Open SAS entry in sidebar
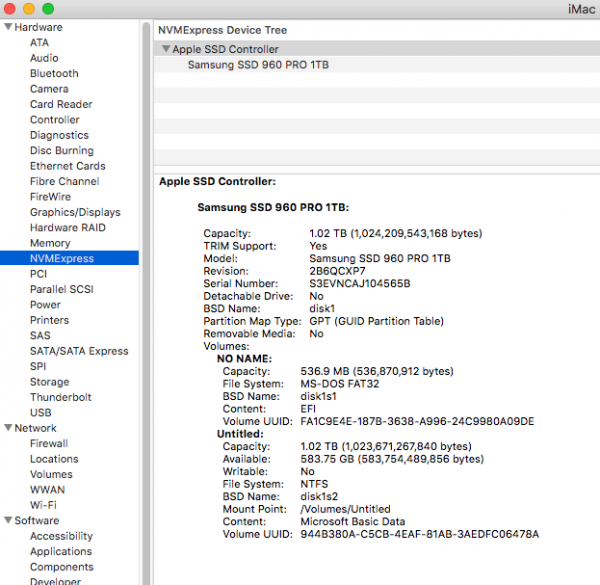Viewport: 600px width, 585px height. tap(40, 335)
